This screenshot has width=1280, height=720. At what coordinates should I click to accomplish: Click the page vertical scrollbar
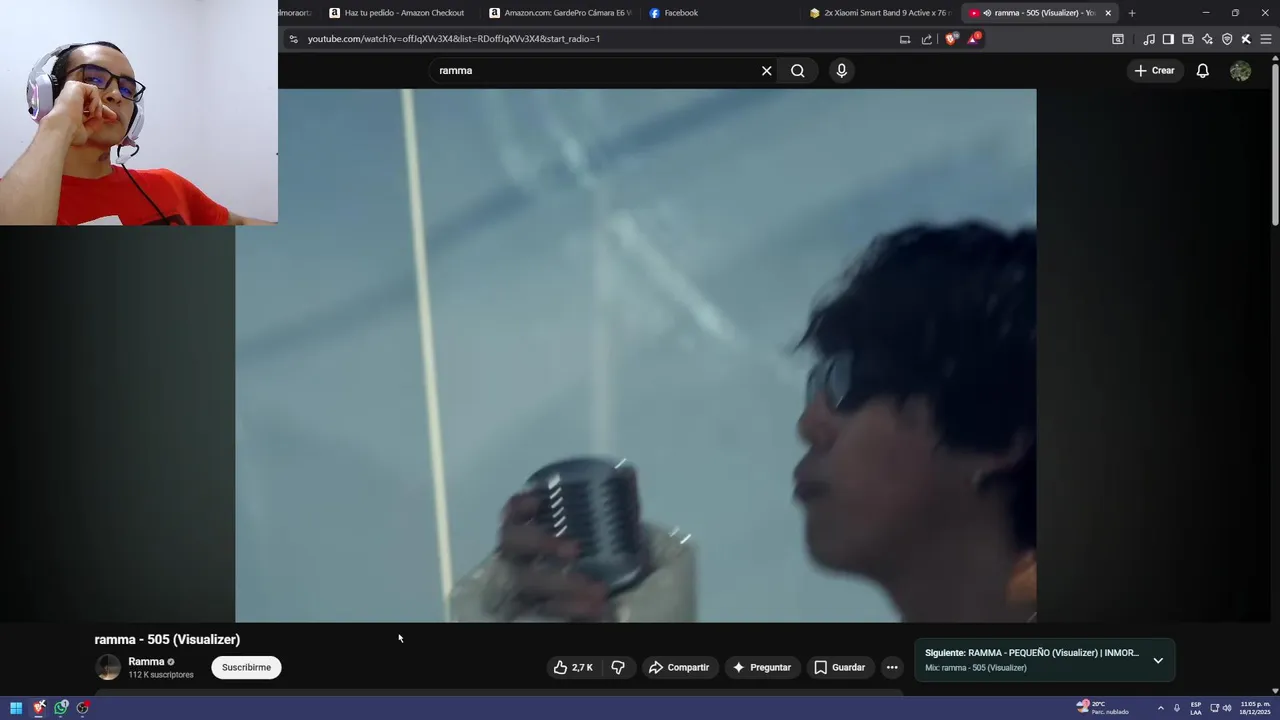pyautogui.click(x=1275, y=145)
